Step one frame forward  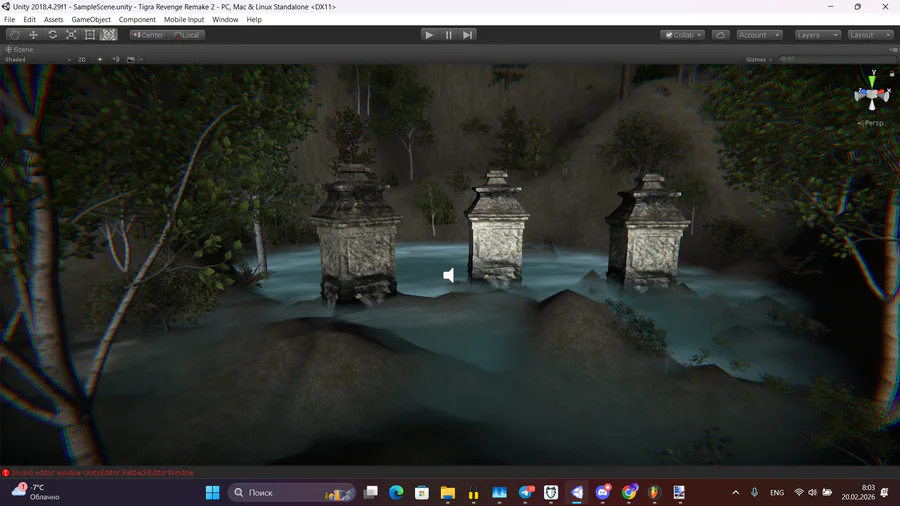click(467, 35)
